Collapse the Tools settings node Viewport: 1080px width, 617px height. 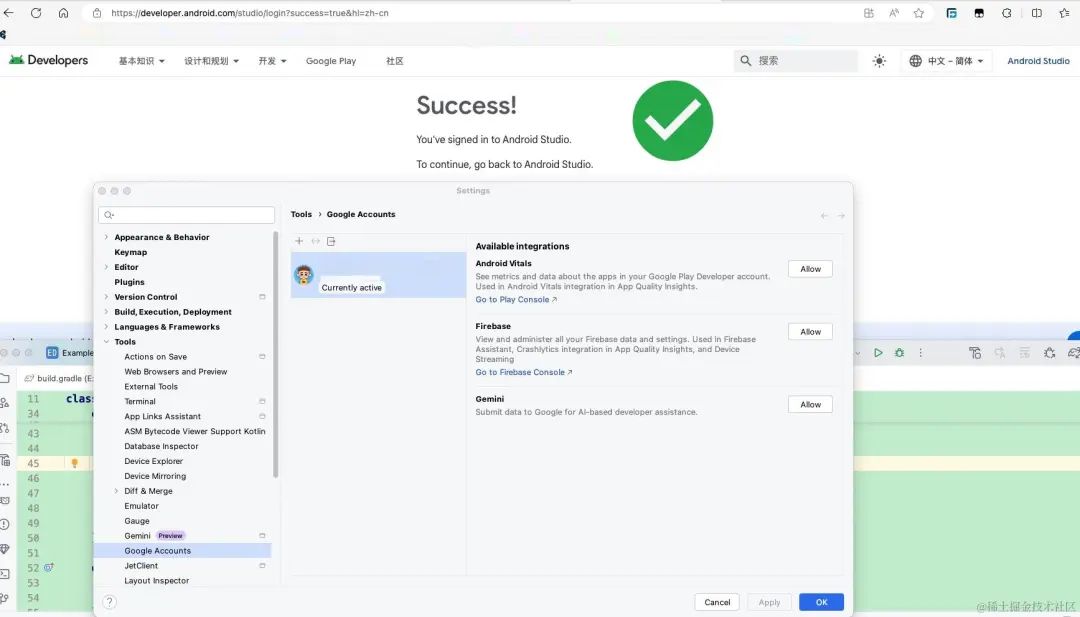[x=106, y=342]
